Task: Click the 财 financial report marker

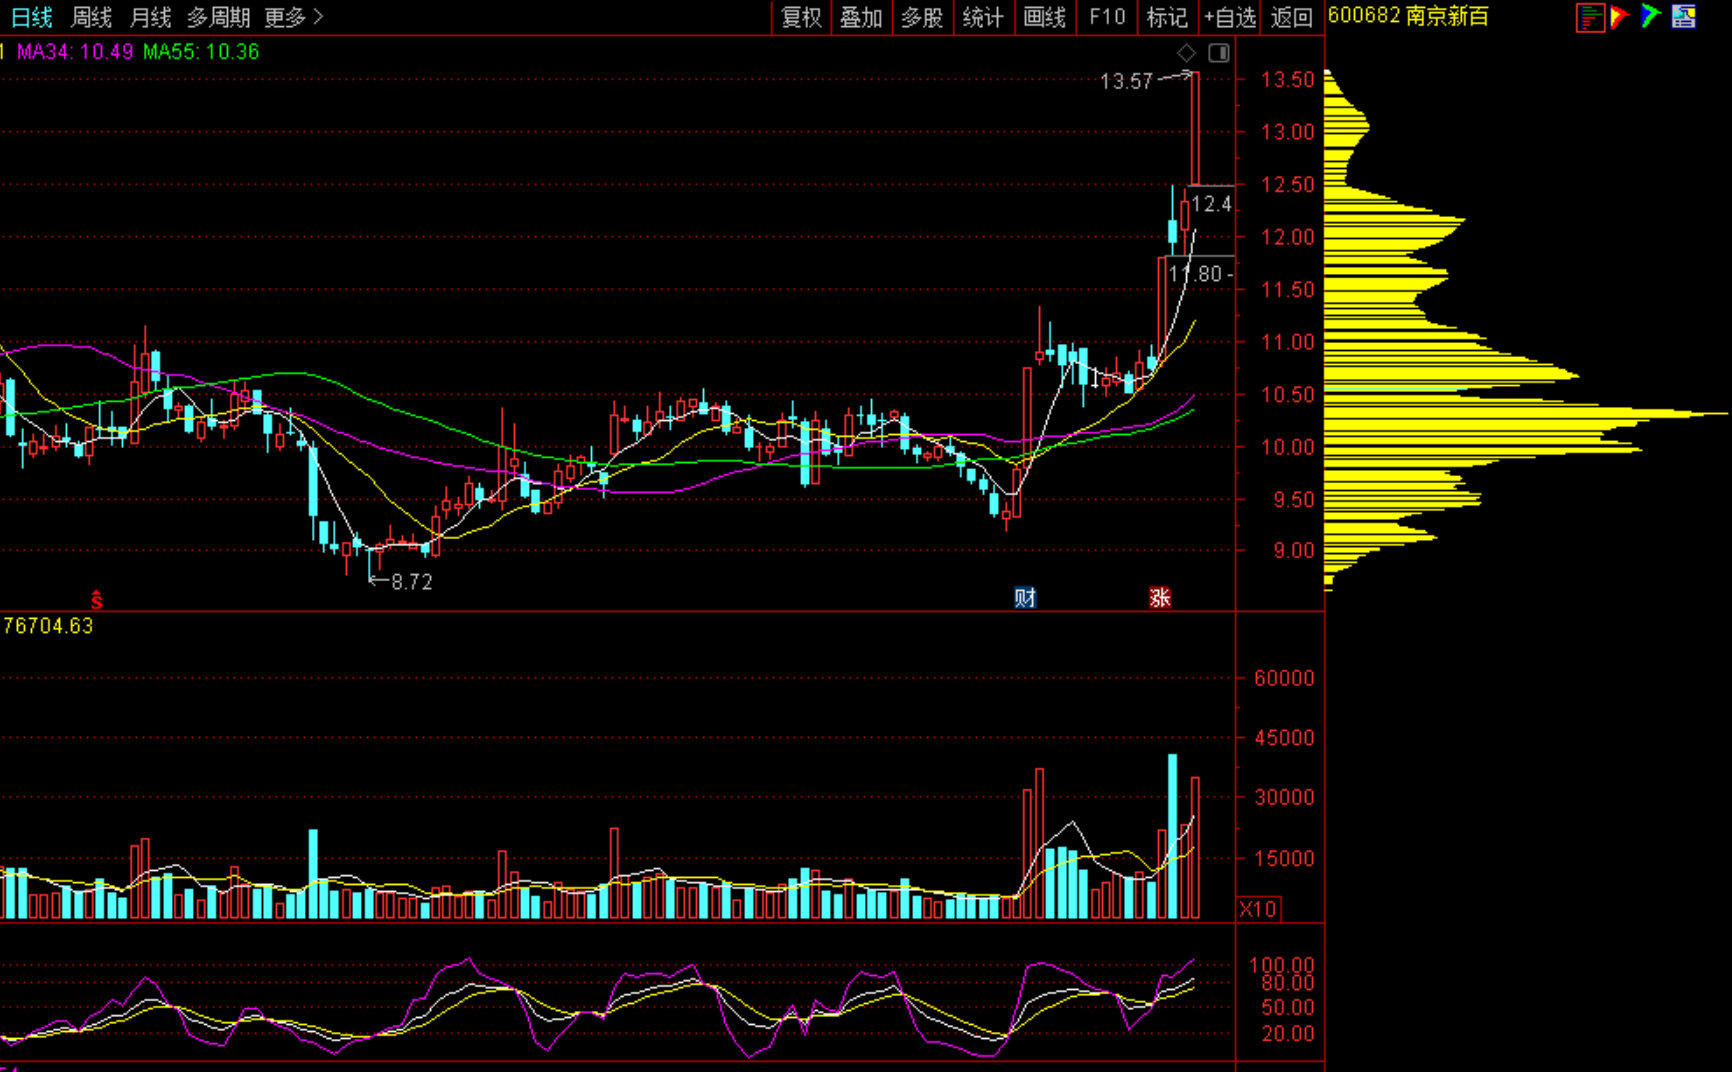Action: (x=1025, y=598)
